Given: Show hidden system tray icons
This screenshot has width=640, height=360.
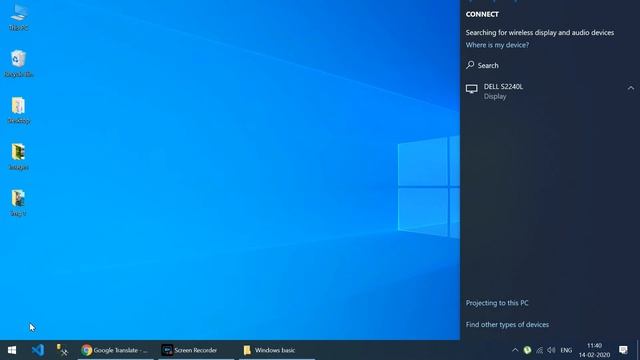Looking at the screenshot, I should (515, 350).
